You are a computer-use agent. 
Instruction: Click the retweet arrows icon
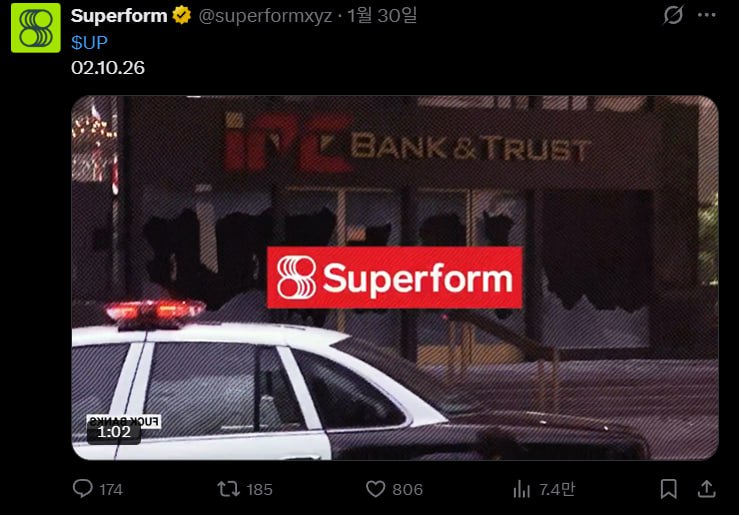click(229, 489)
